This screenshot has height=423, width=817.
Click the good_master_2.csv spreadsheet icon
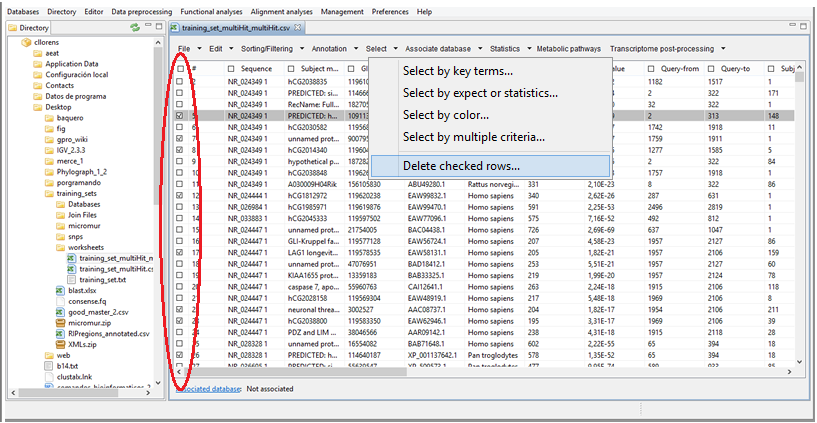61,311
